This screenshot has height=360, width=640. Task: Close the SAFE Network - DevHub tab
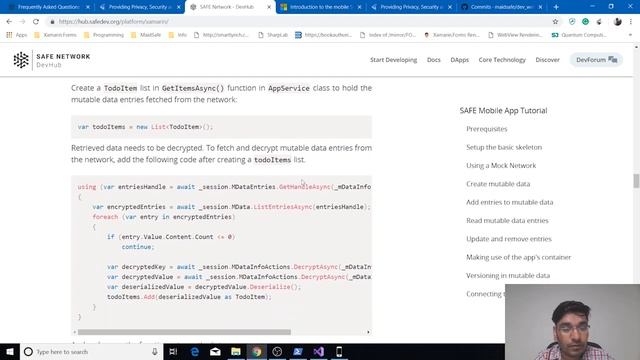[269, 7]
